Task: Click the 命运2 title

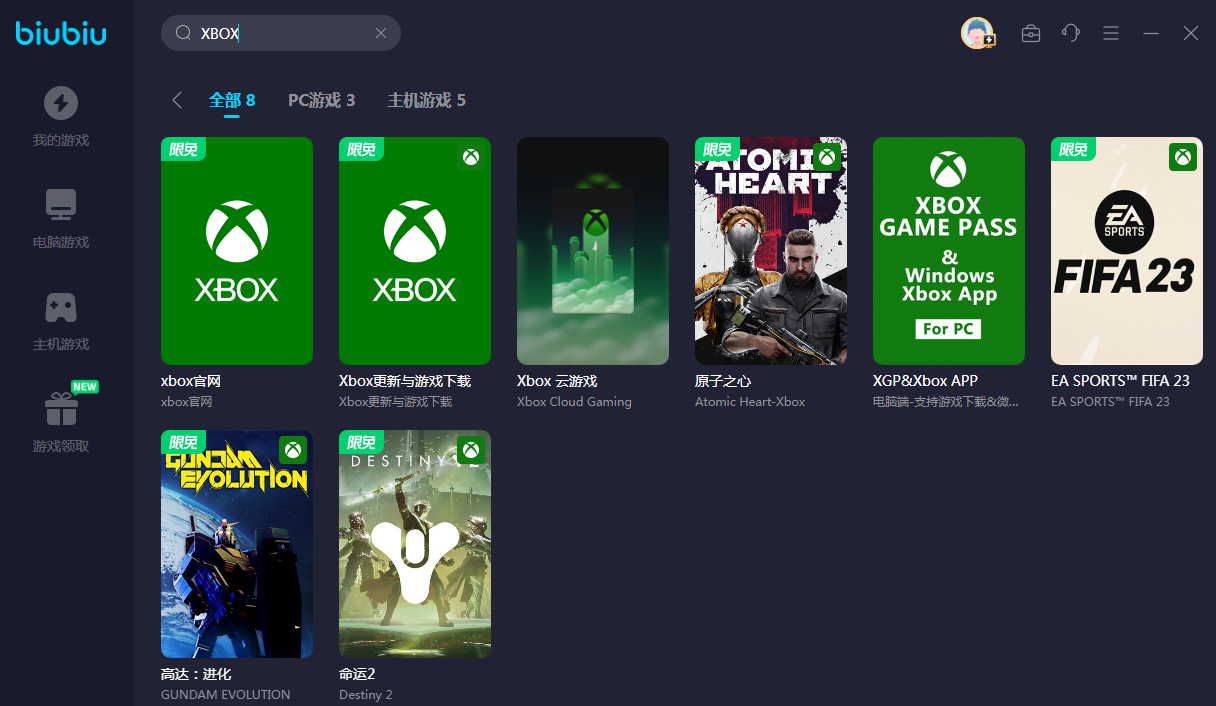Action: (359, 674)
